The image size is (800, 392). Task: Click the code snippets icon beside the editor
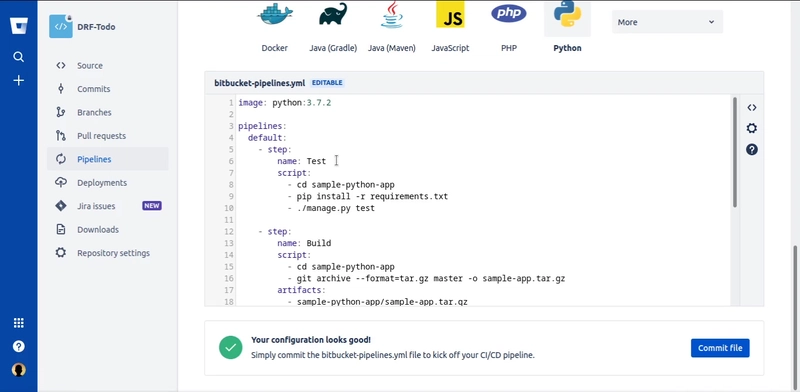click(752, 108)
